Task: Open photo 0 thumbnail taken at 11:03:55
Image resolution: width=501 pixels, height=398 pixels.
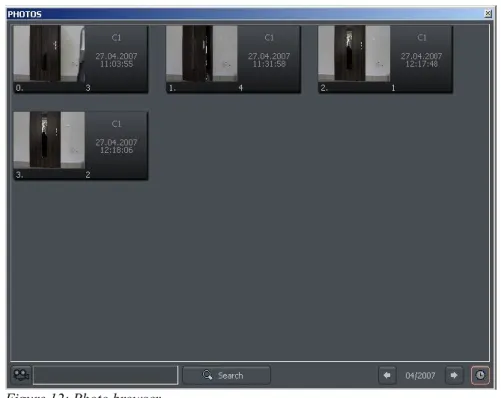Action: pos(49,54)
